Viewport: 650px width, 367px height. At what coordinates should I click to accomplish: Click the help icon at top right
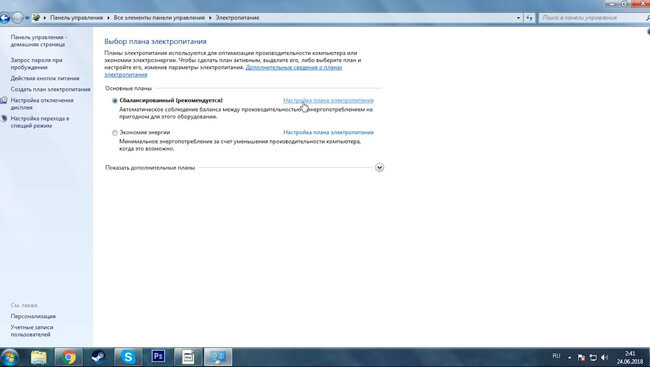pos(648,32)
